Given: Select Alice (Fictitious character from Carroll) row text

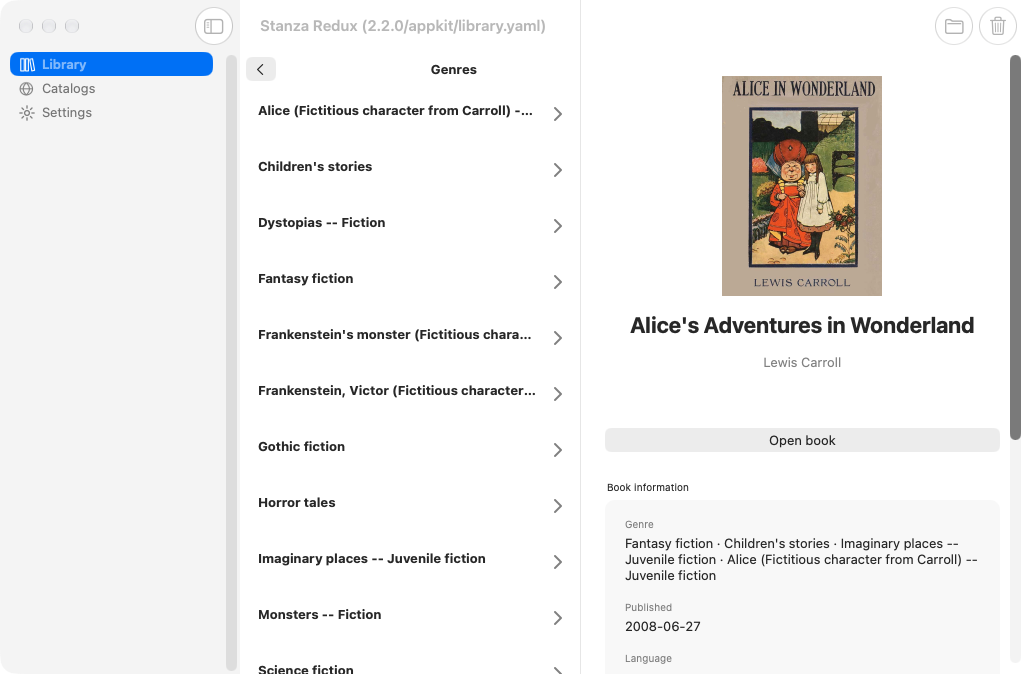Looking at the screenshot, I should [395, 110].
